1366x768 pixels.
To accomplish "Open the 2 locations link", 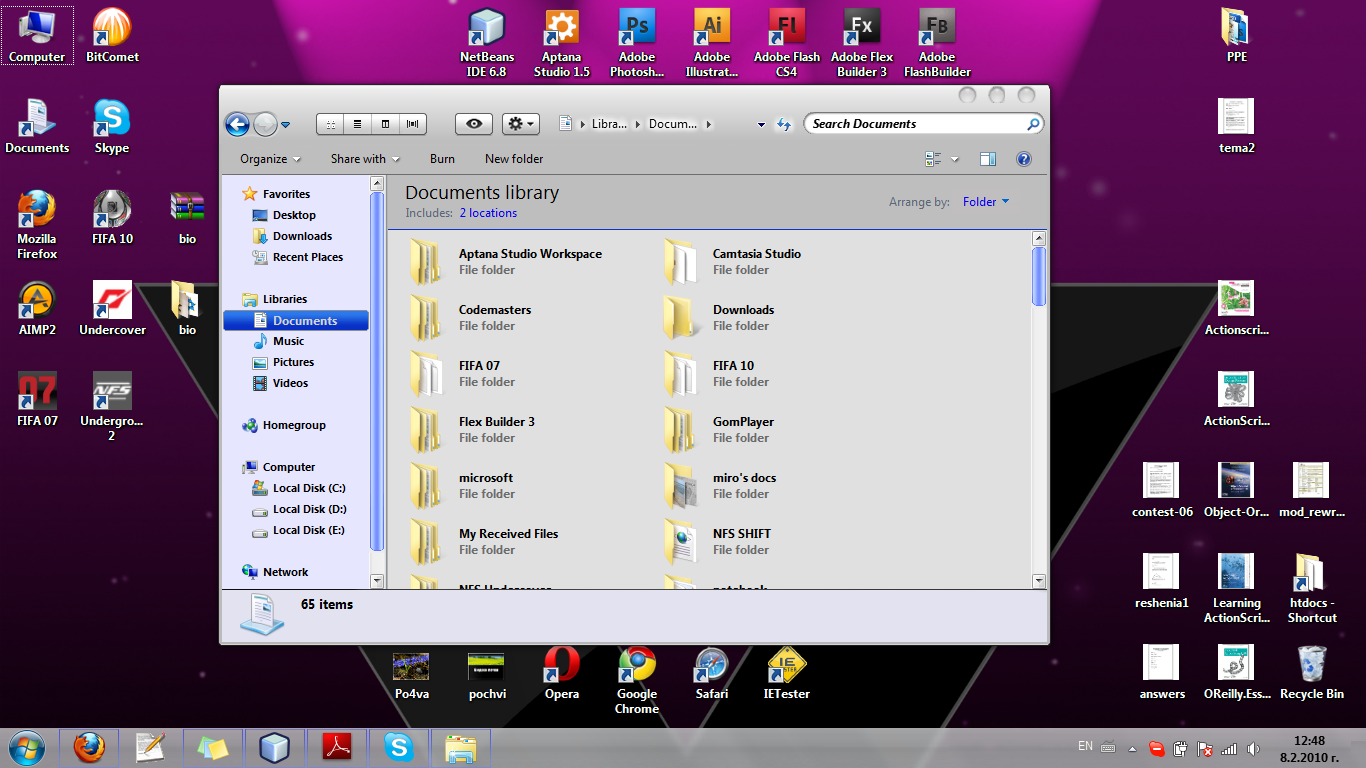I will [488, 213].
